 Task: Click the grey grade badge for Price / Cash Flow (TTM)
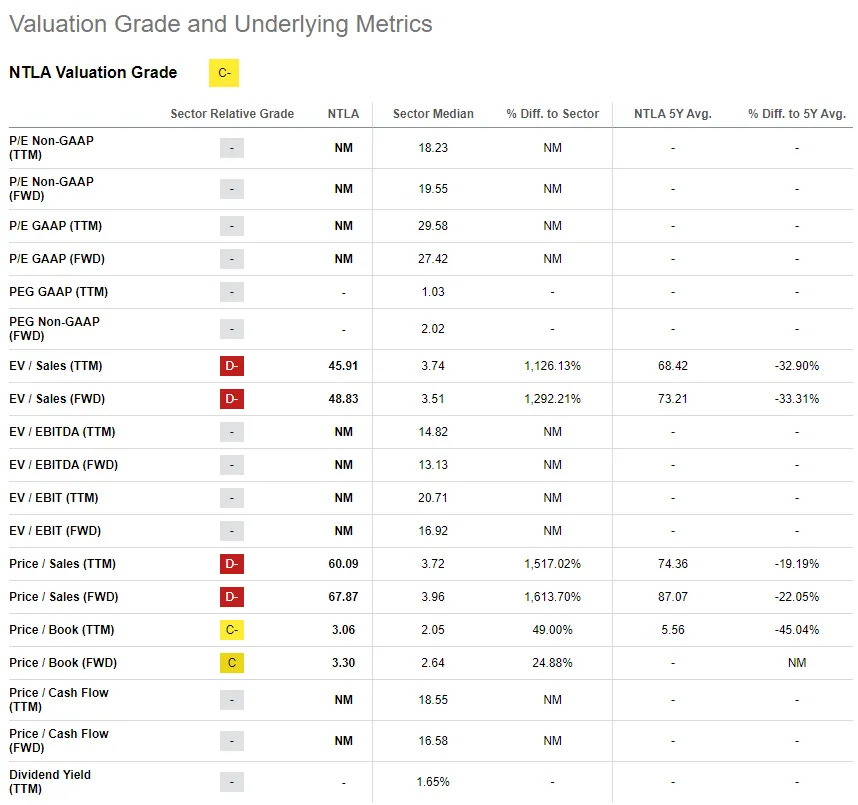coord(232,700)
